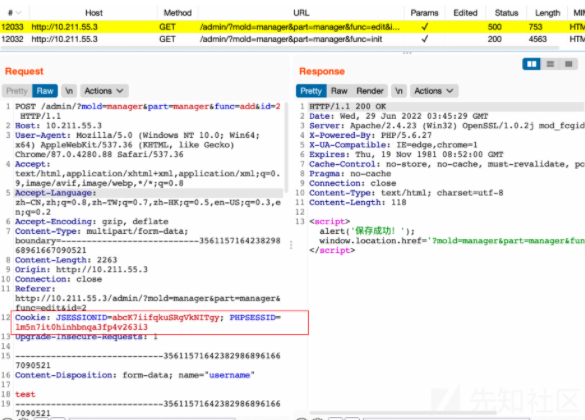Viewport: 585px width, 420px height.
Task: Sort by the Edited column header
Action: [x=465, y=13]
